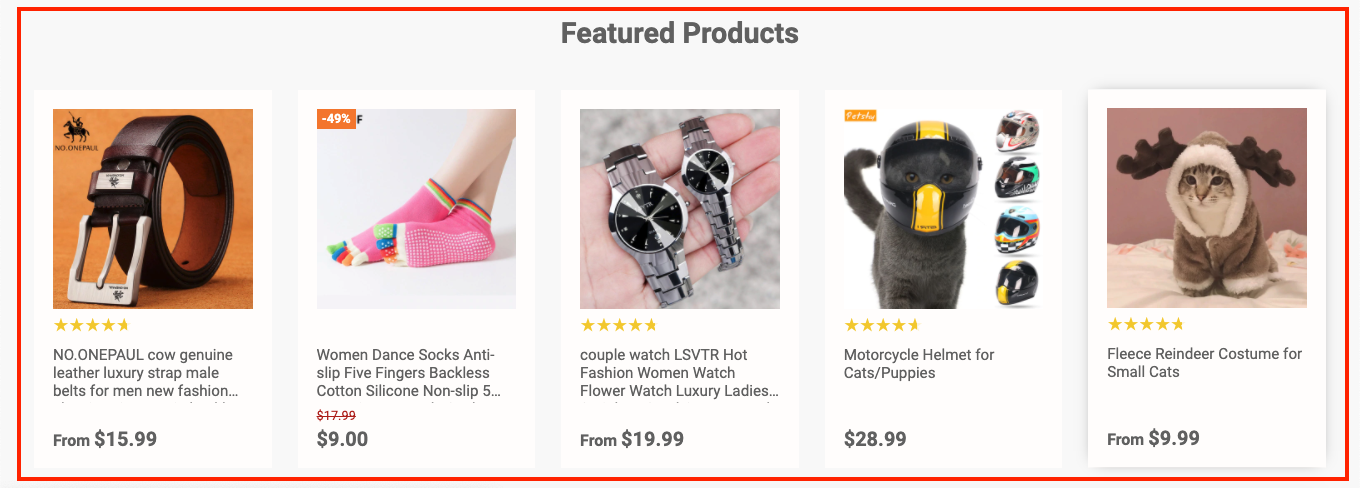
Task: Click the -49% discount badge
Action: point(336,119)
